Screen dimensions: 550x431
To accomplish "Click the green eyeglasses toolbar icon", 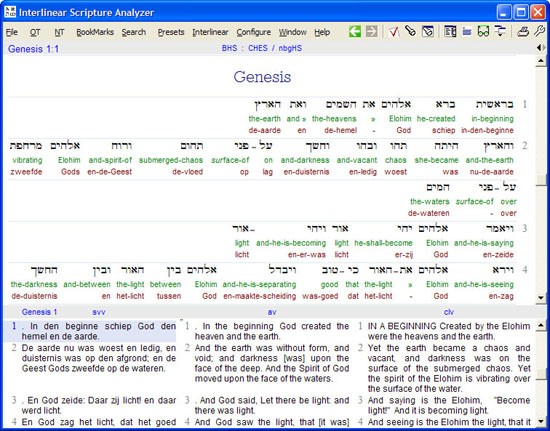I will tap(483, 32).
